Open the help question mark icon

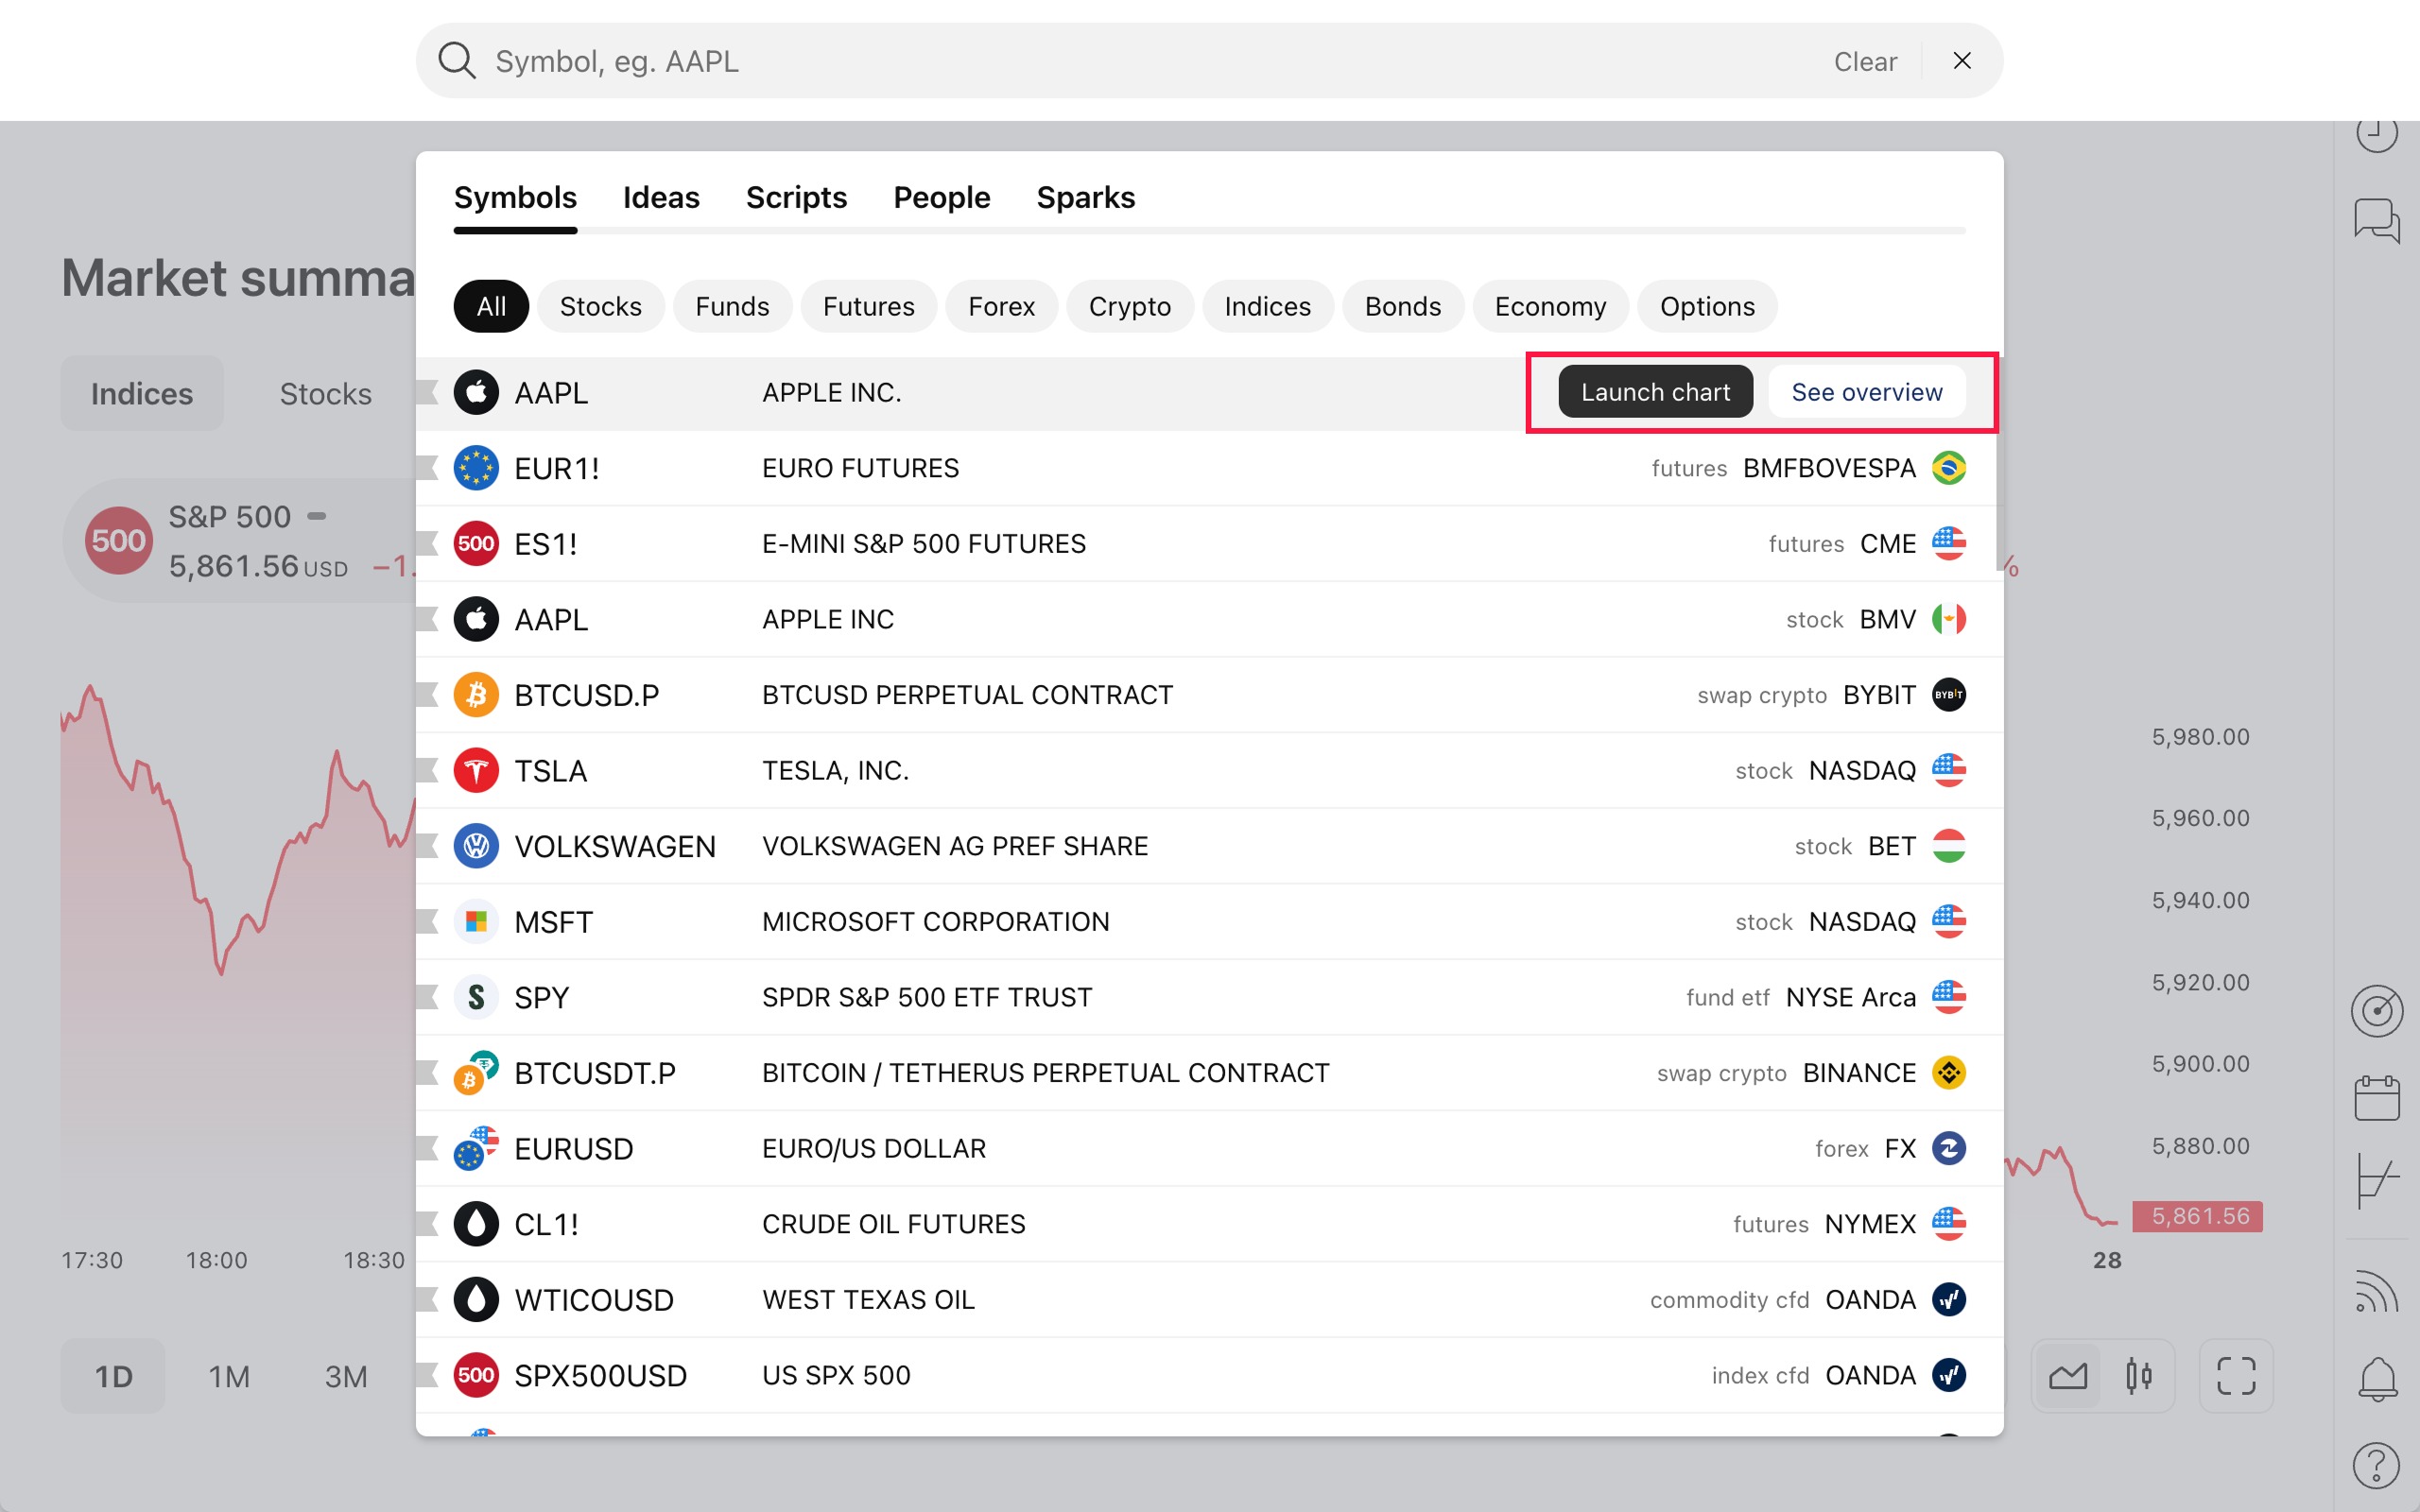(x=2376, y=1466)
